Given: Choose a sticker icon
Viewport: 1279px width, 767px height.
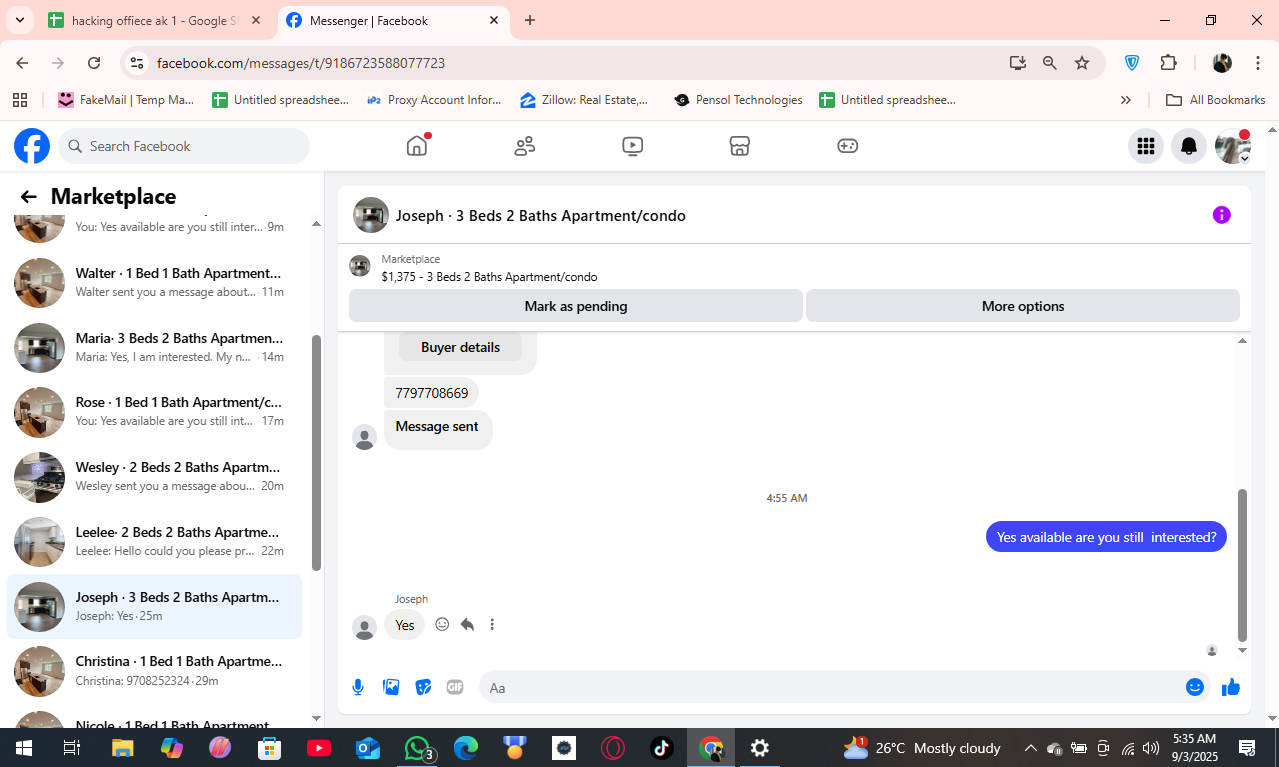Looking at the screenshot, I should coord(423,687).
